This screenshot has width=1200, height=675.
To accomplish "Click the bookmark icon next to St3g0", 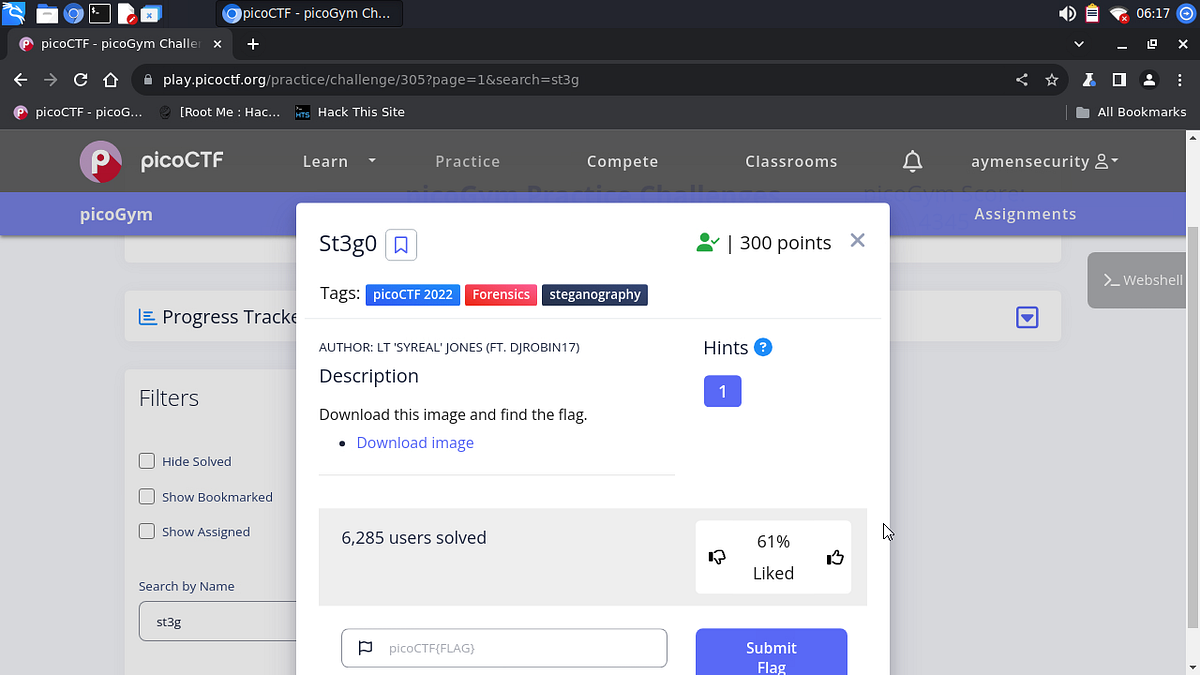I will pos(400,244).
